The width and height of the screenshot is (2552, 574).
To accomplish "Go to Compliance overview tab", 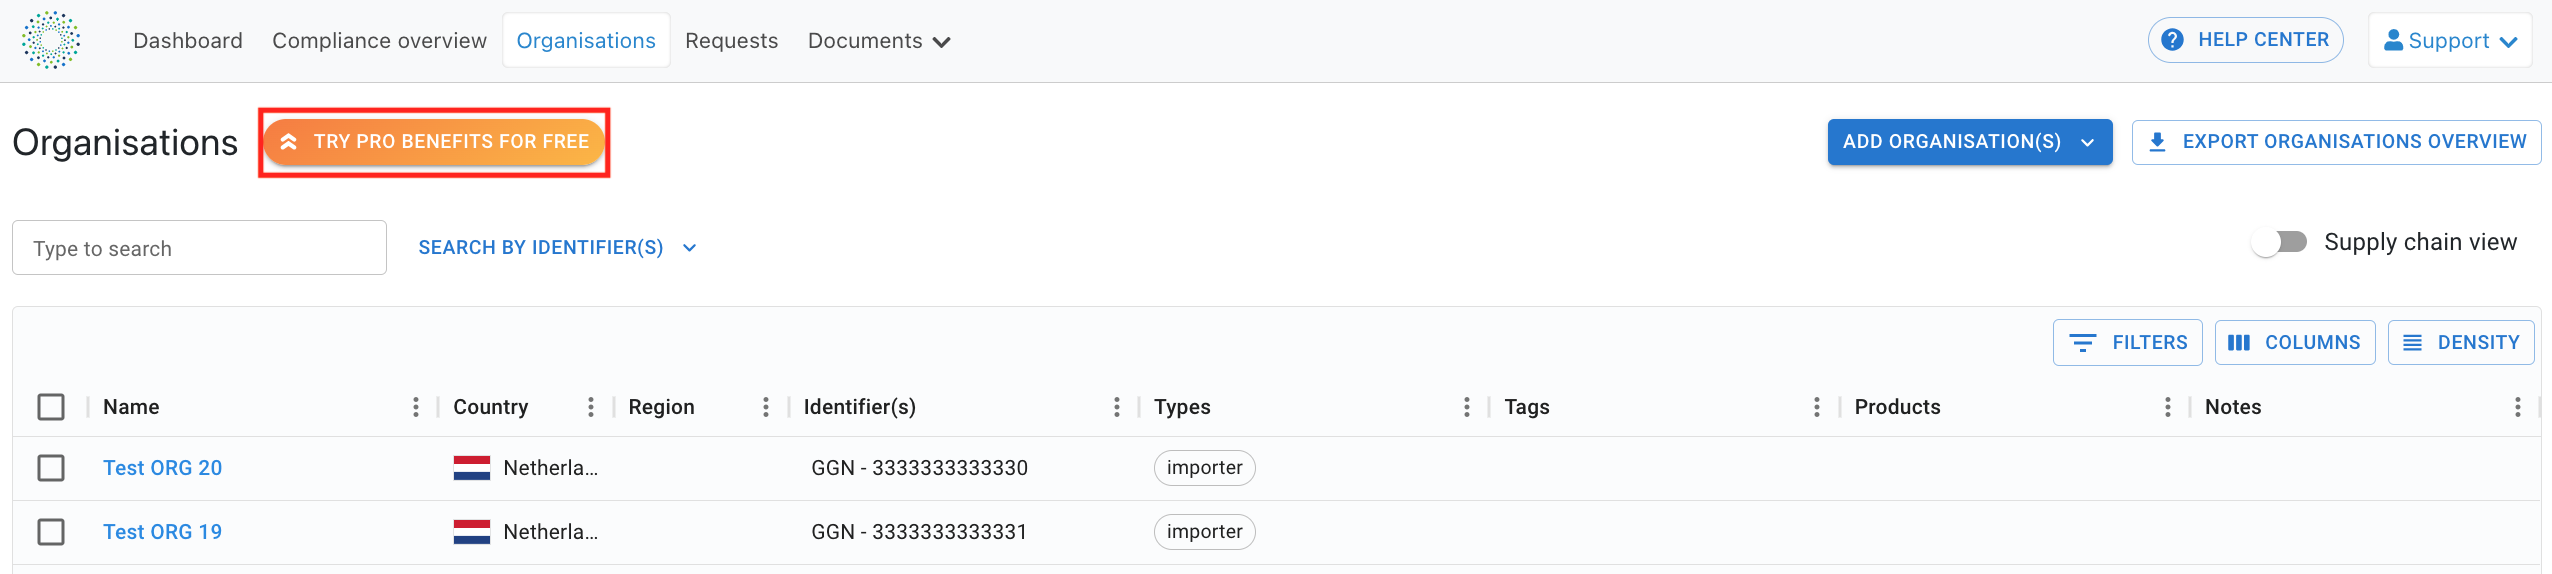I will pos(379,41).
